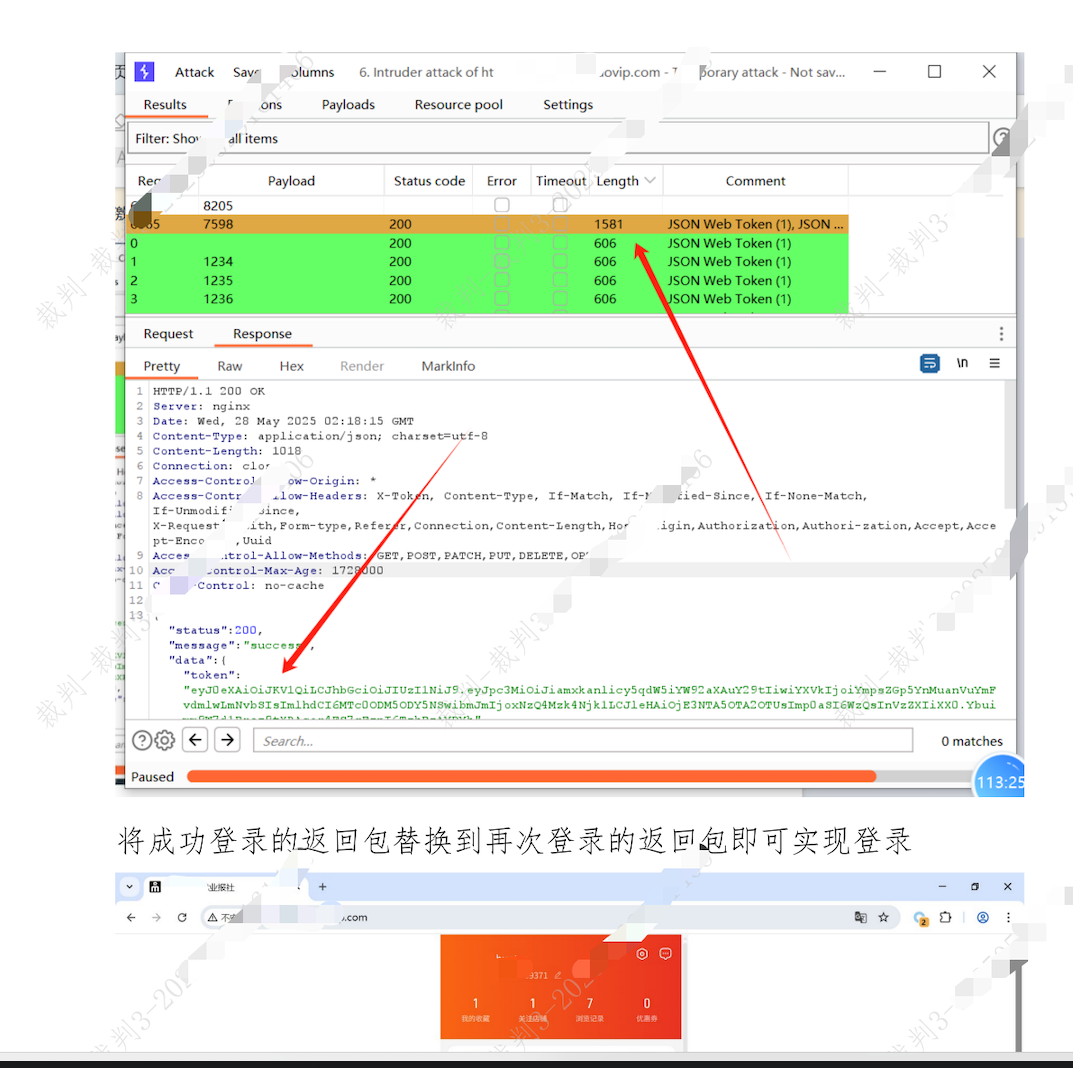Click the search help question-mark icon
The height and width of the screenshot is (1068, 1073).
point(142,740)
